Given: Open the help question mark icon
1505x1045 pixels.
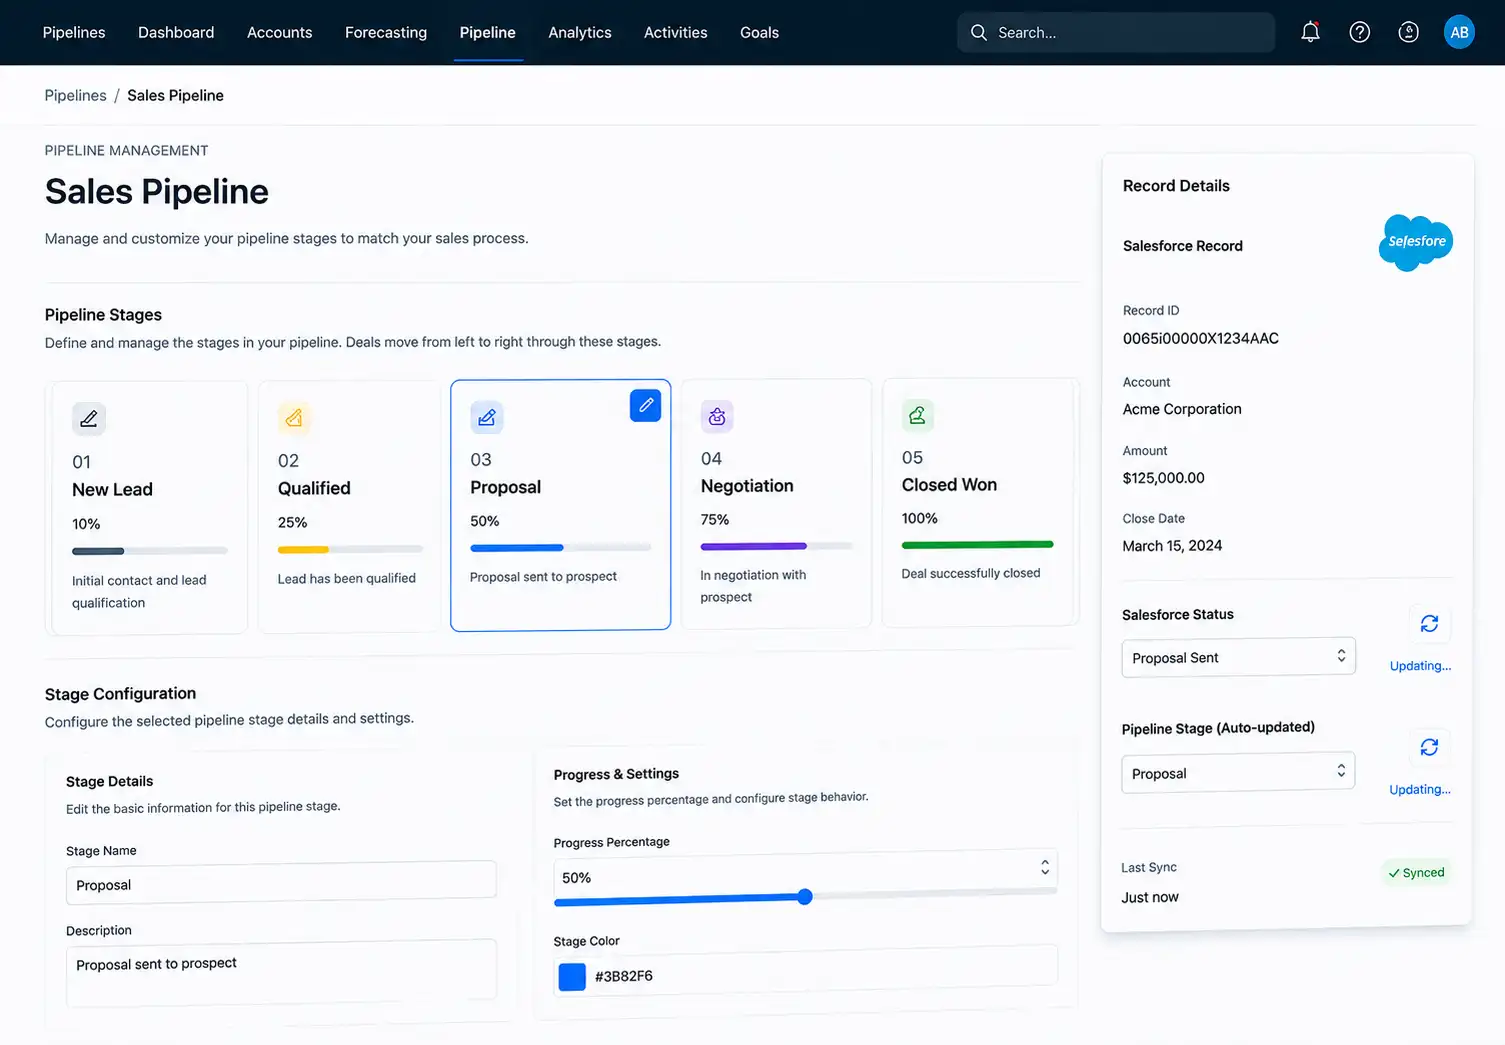Looking at the screenshot, I should (1359, 32).
